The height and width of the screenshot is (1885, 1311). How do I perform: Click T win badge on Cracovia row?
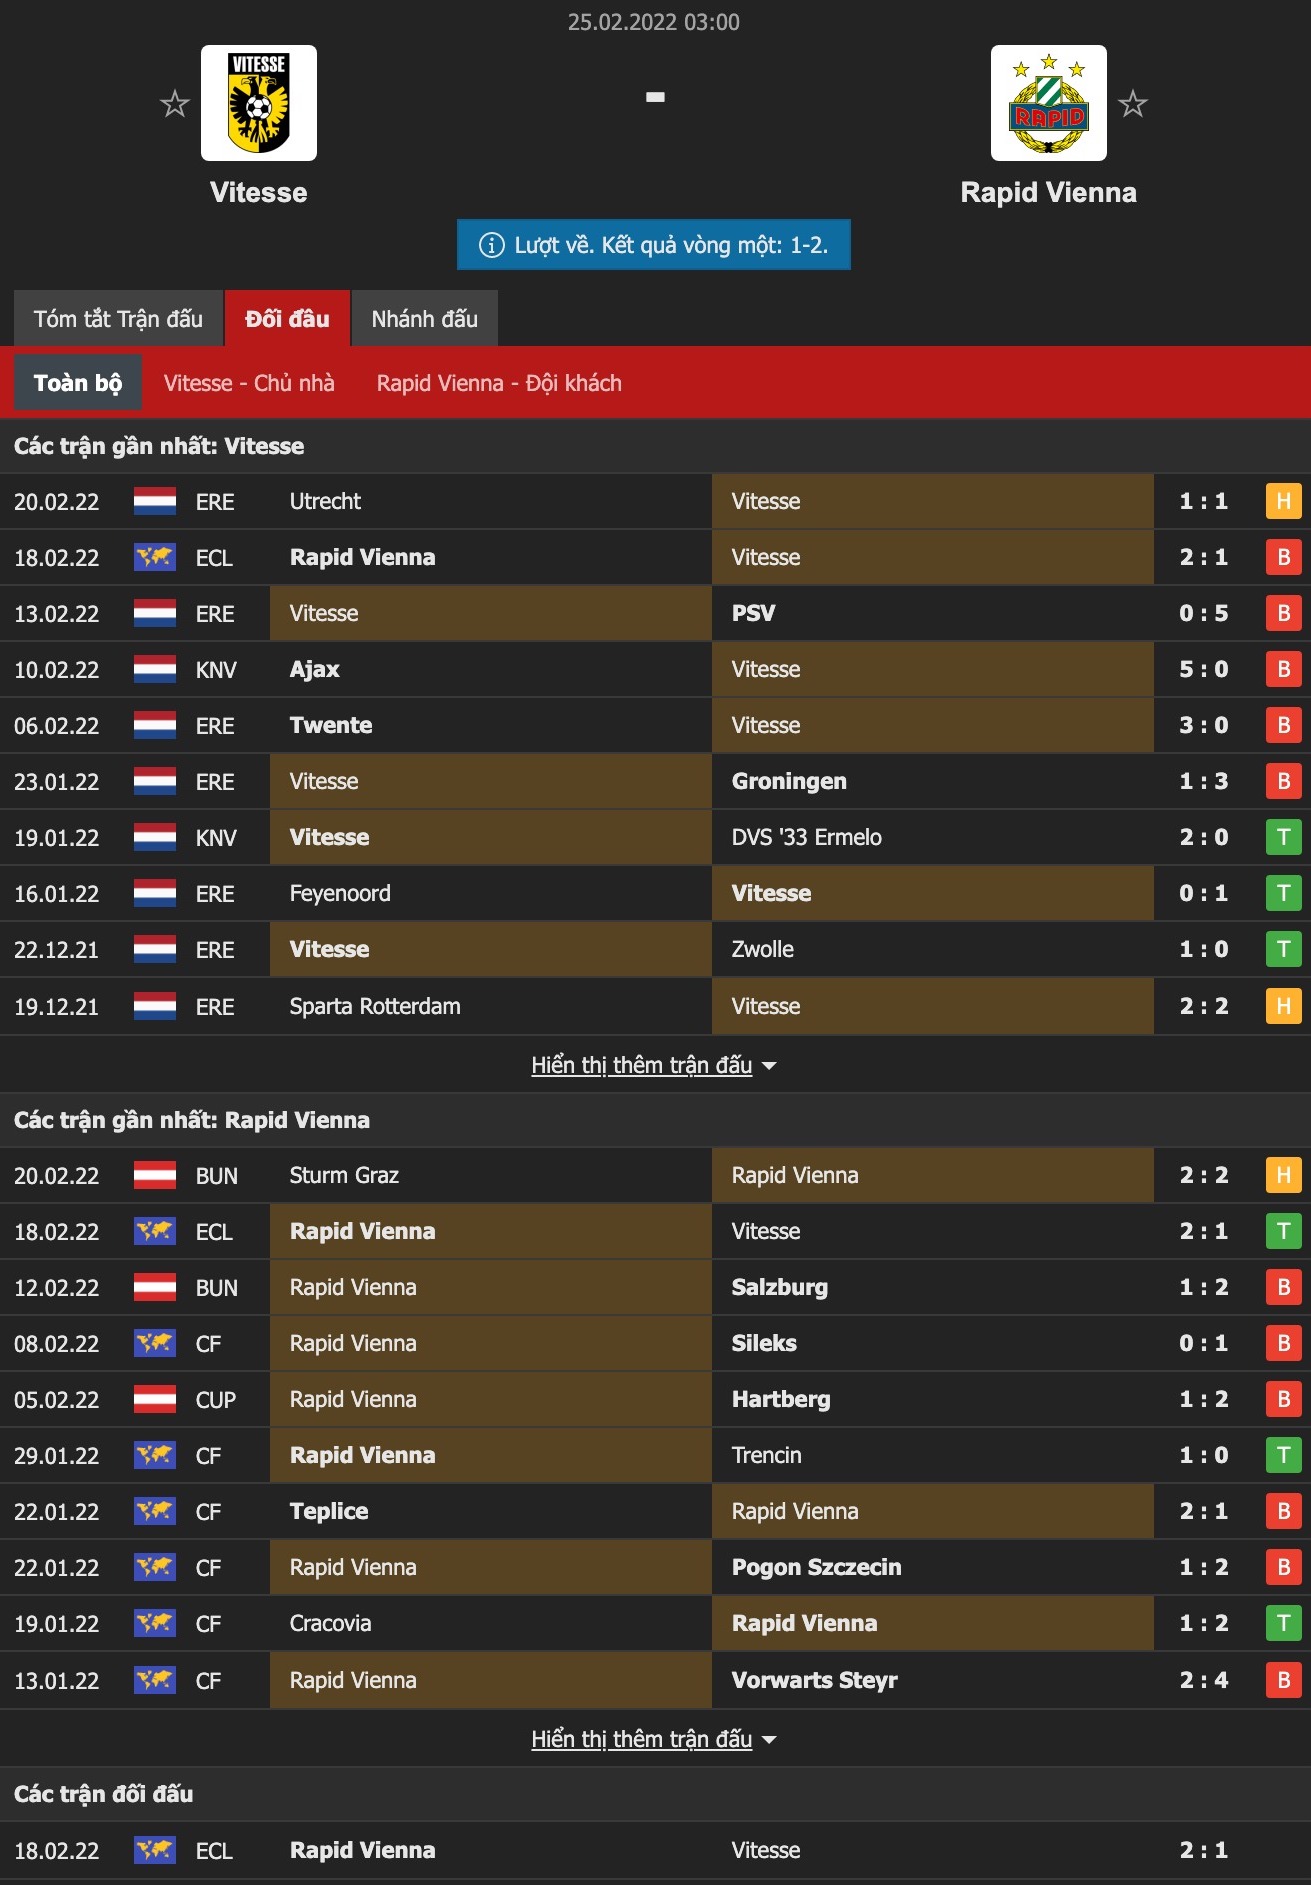coord(1284,1623)
